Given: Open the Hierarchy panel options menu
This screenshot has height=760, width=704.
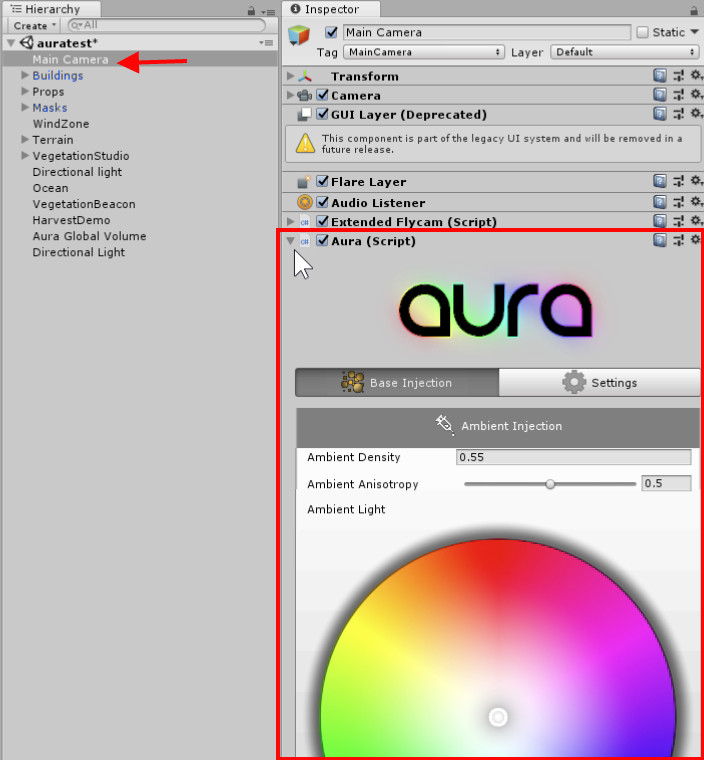Looking at the screenshot, I should click(268, 12).
